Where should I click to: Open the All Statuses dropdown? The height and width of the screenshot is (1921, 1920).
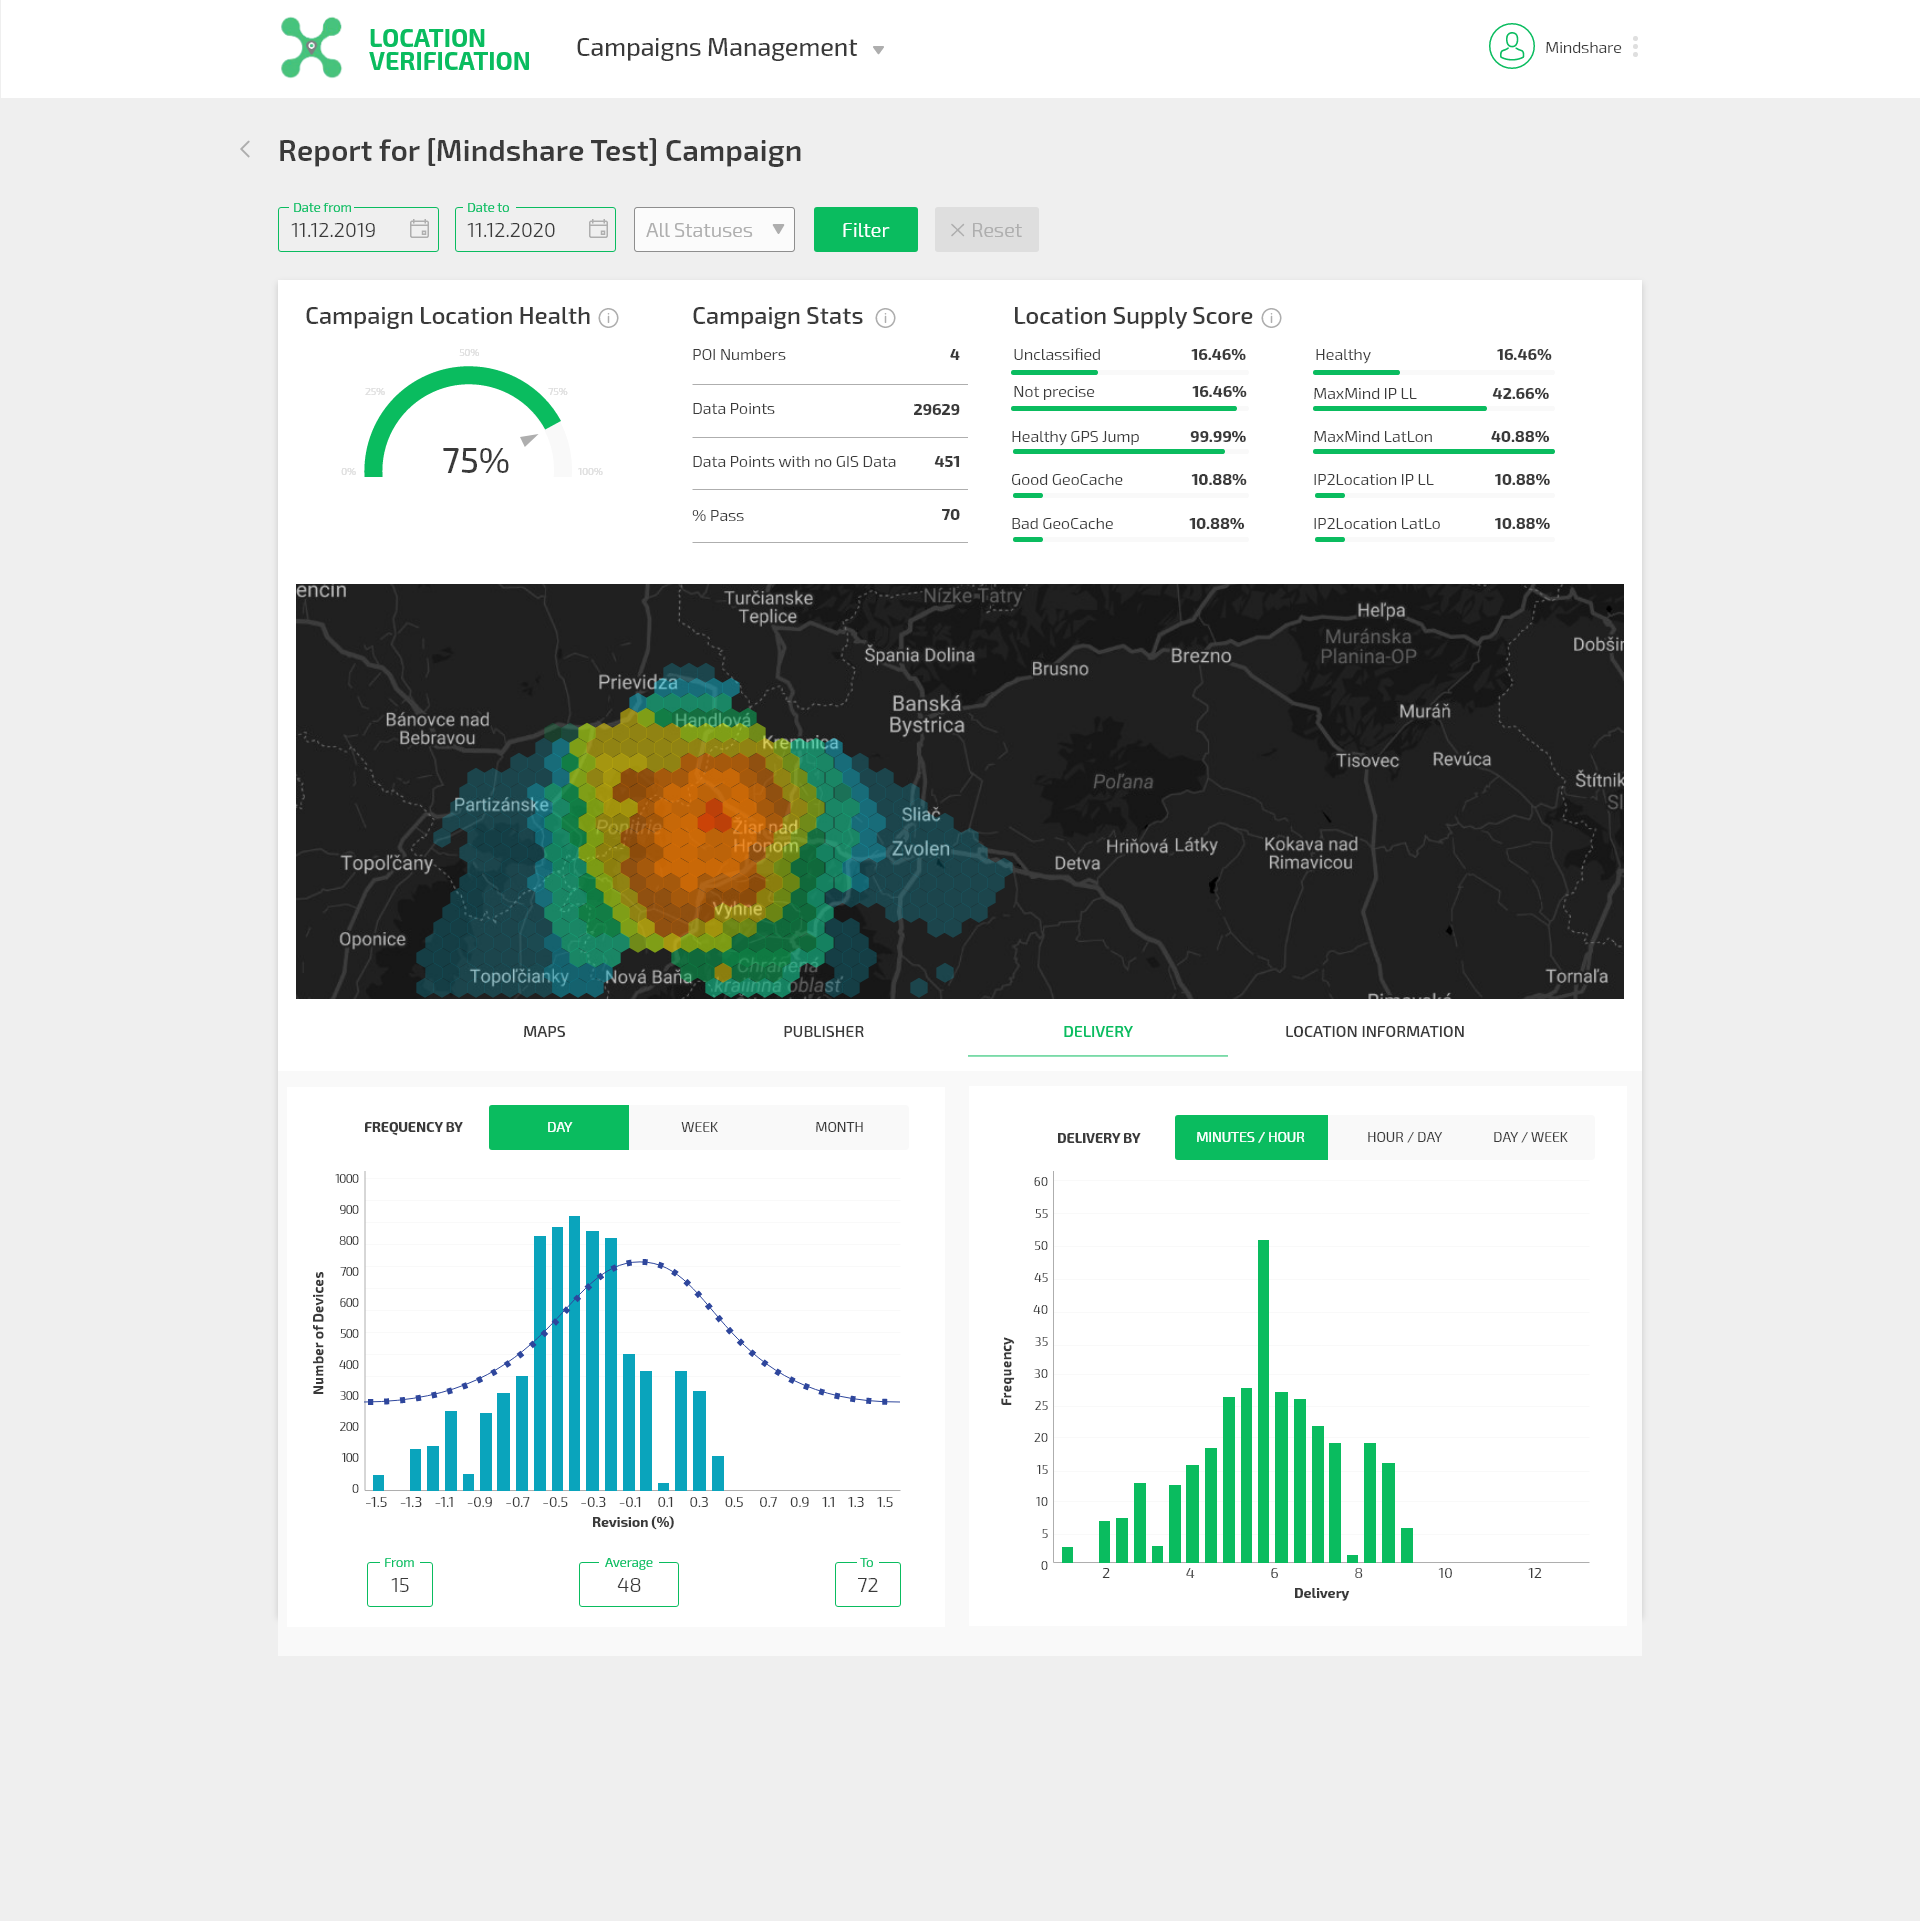pos(713,229)
